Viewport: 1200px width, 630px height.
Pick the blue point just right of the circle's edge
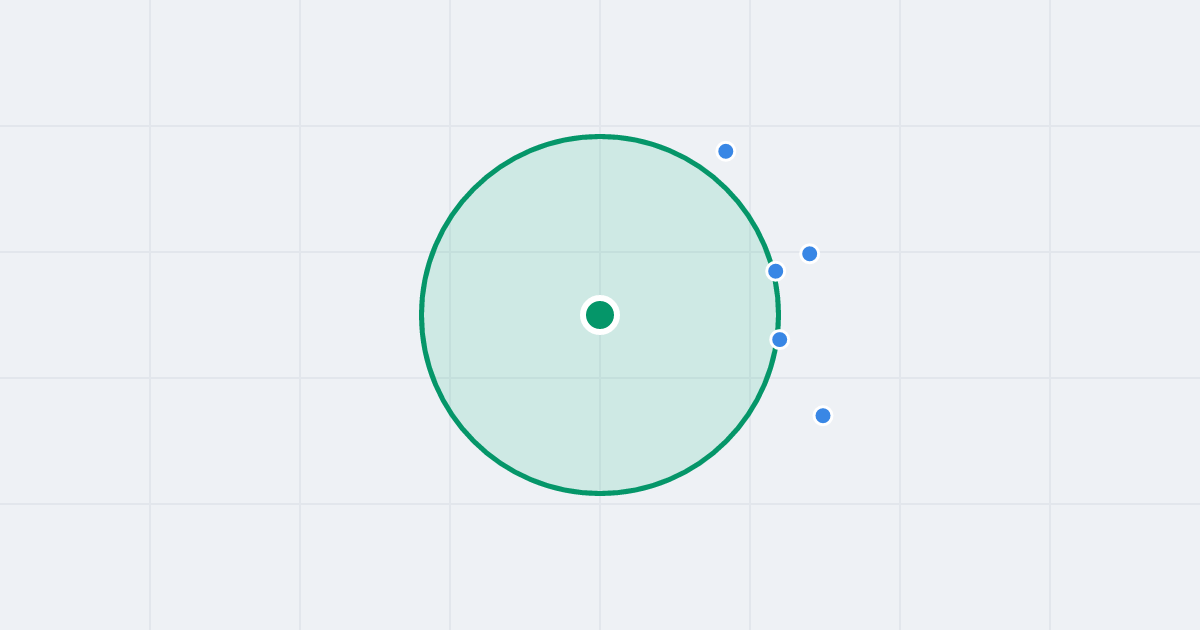coord(810,253)
